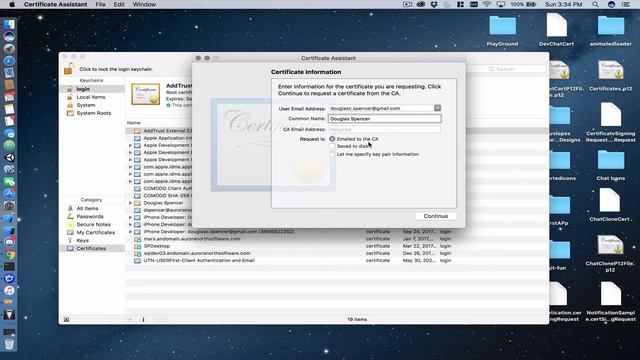The height and width of the screenshot is (360, 640).
Task: Open Google Chrome from the Dock
Action: 9,255
